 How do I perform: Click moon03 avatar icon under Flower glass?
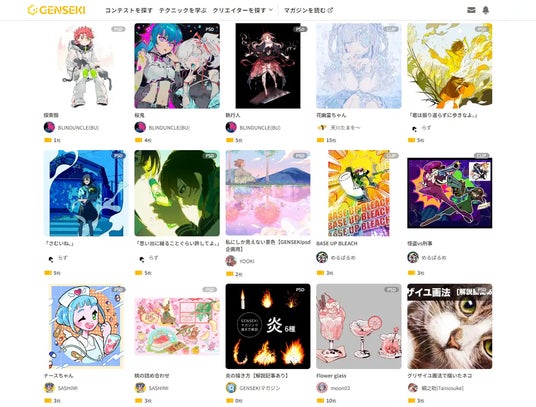[x=322, y=388]
